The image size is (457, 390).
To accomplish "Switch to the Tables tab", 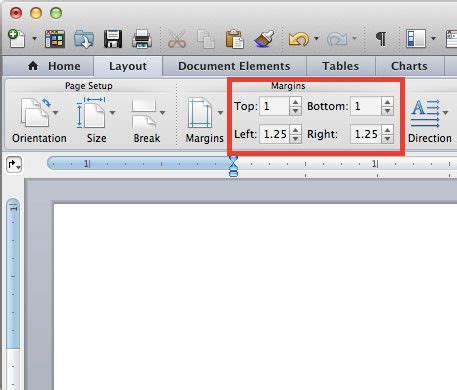I will pyautogui.click(x=341, y=66).
